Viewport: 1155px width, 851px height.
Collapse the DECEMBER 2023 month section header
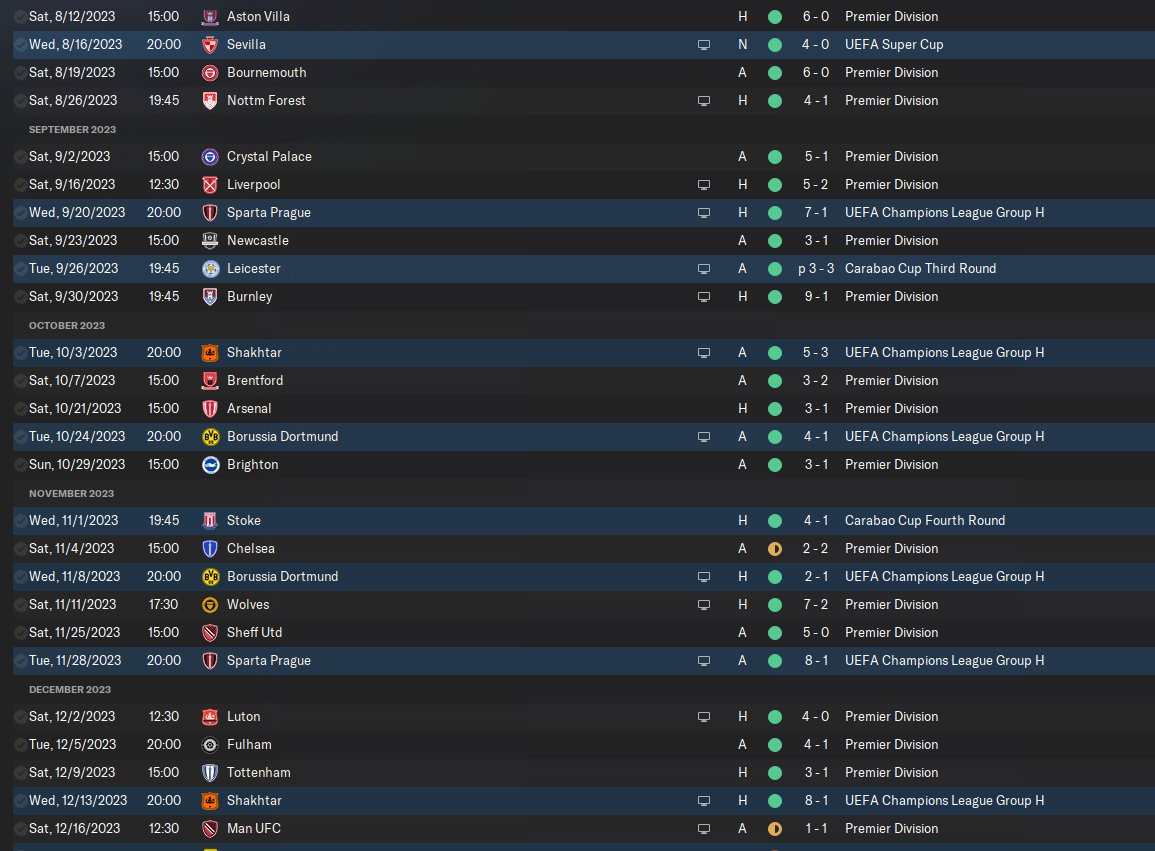pyautogui.click(x=70, y=690)
